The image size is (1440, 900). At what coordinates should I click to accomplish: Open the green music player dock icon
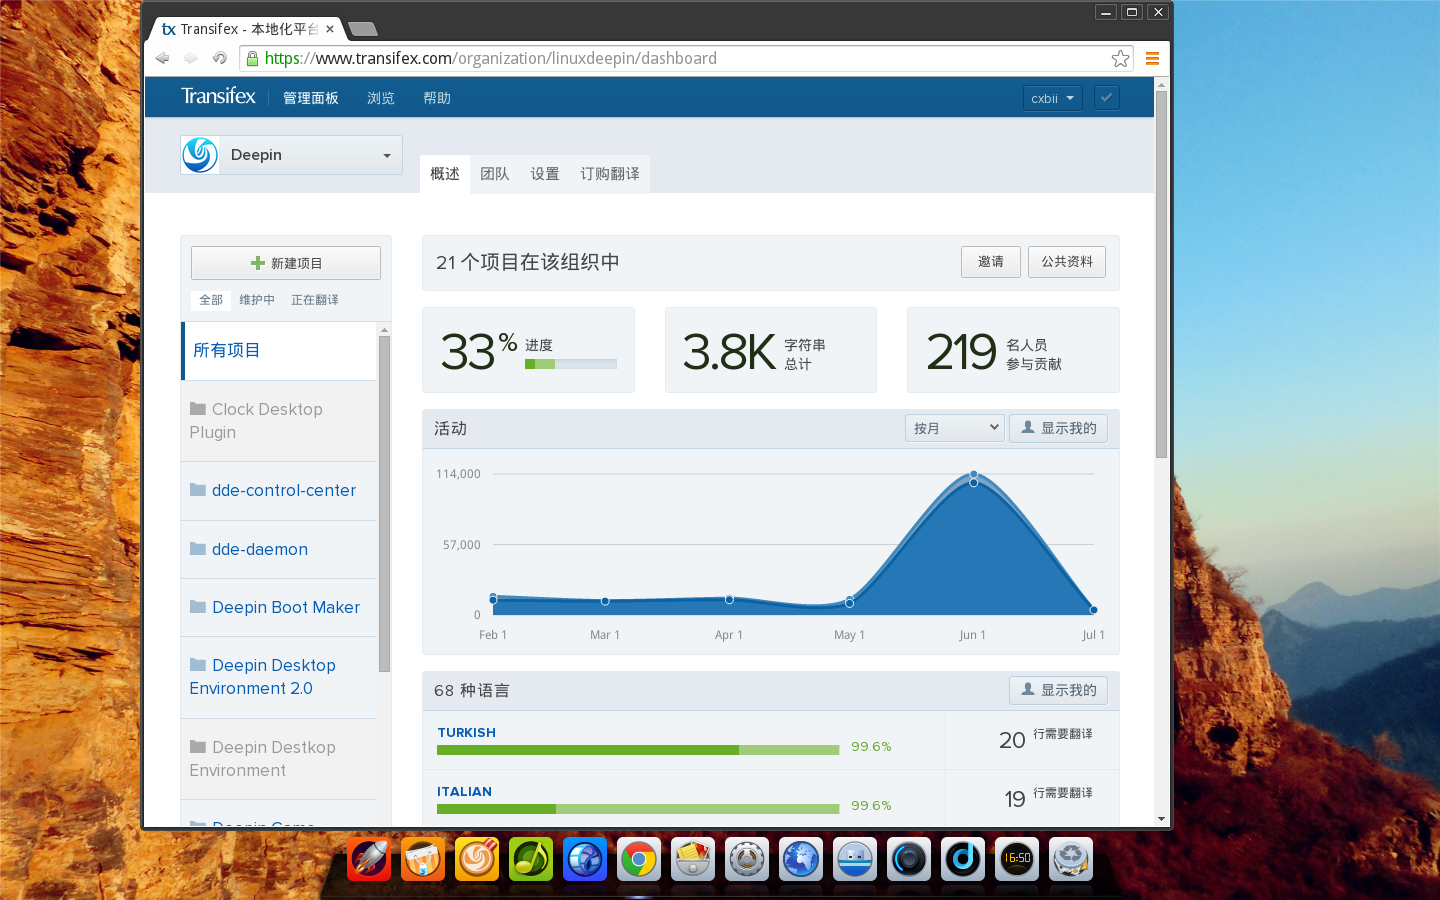pyautogui.click(x=531, y=859)
